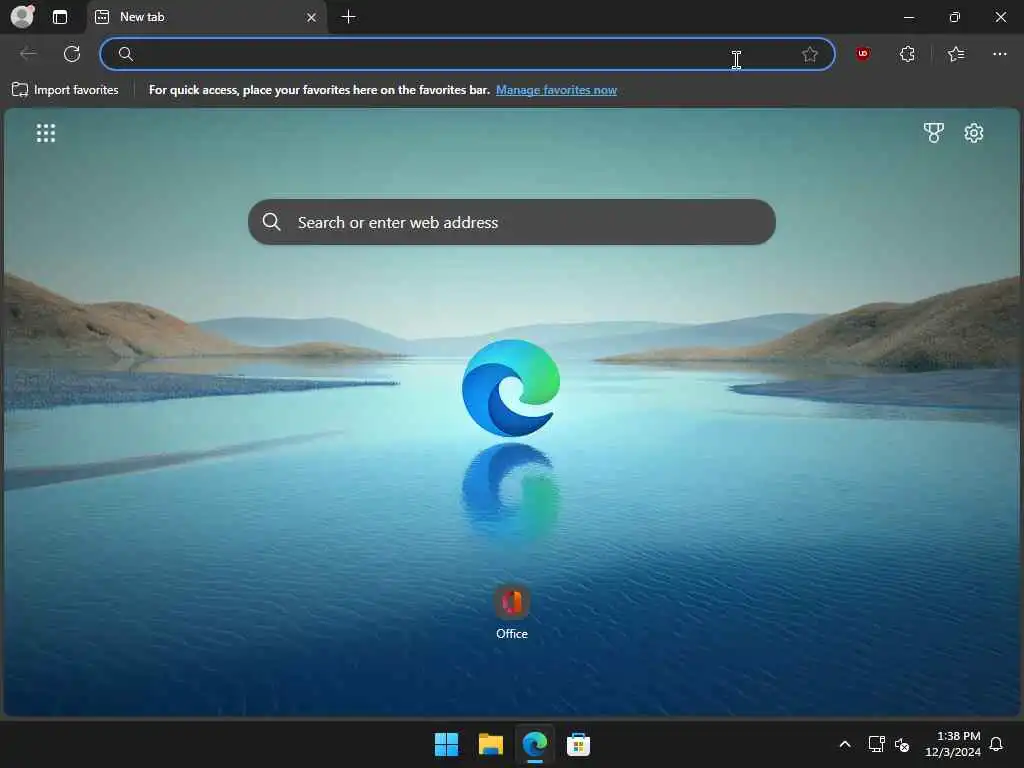Open the Windows Start menu
This screenshot has width=1024, height=768.
click(447, 744)
